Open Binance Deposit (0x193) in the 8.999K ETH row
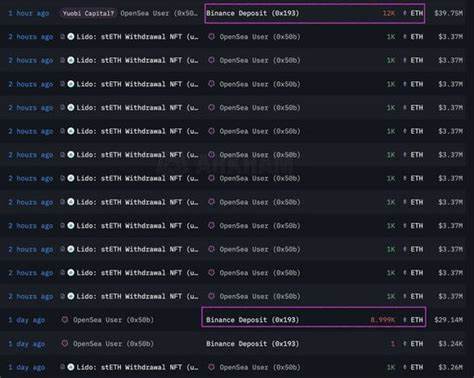This screenshot has height=378, width=474. pos(253,320)
